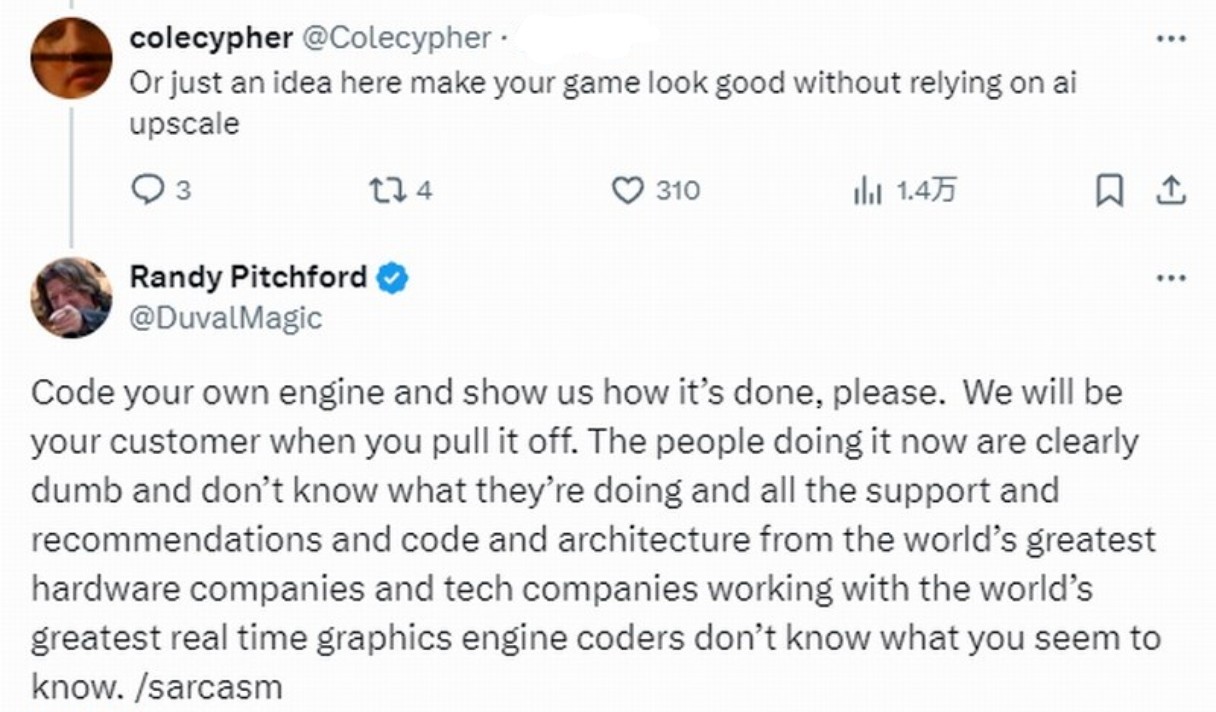This screenshot has width=1216, height=712.
Task: Click the 310 likes count
Action: point(678,190)
